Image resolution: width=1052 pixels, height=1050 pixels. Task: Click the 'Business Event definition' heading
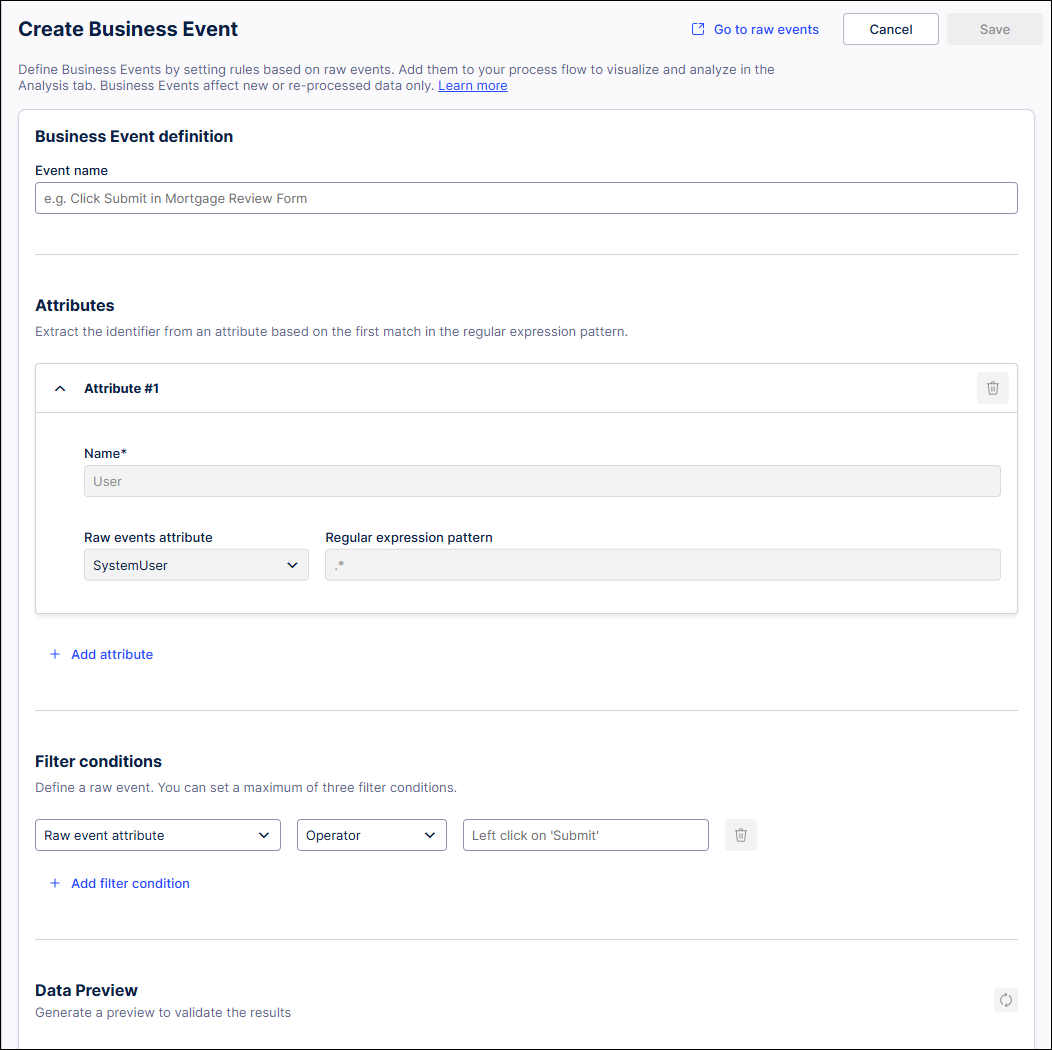[134, 136]
